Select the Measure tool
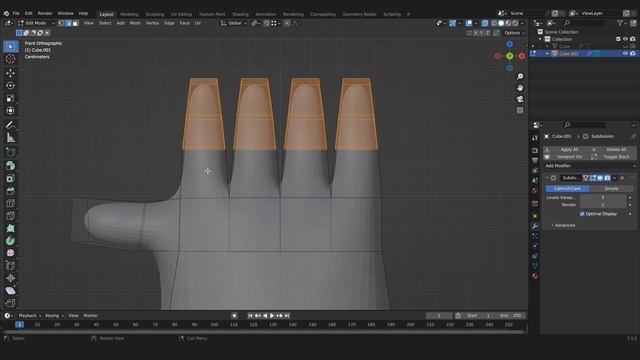The width and height of the screenshot is (640, 360). click(x=11, y=138)
